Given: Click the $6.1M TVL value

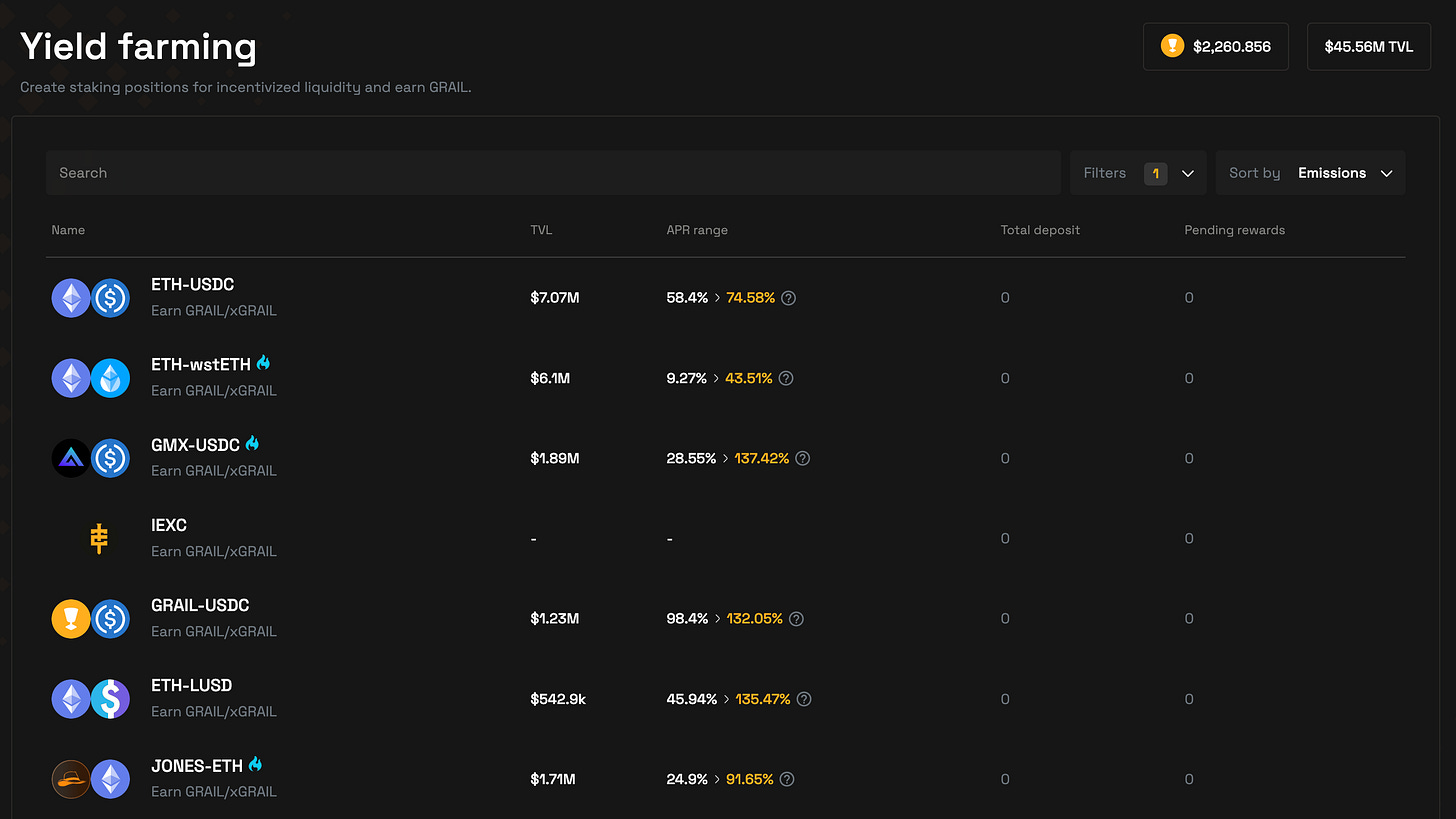Looking at the screenshot, I should (x=550, y=378).
